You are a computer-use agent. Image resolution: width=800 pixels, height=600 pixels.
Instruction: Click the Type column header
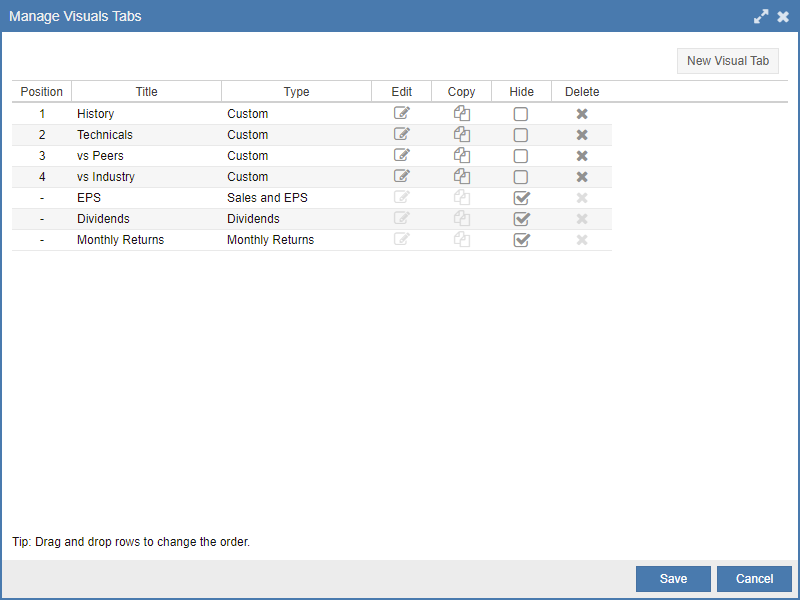(296, 92)
